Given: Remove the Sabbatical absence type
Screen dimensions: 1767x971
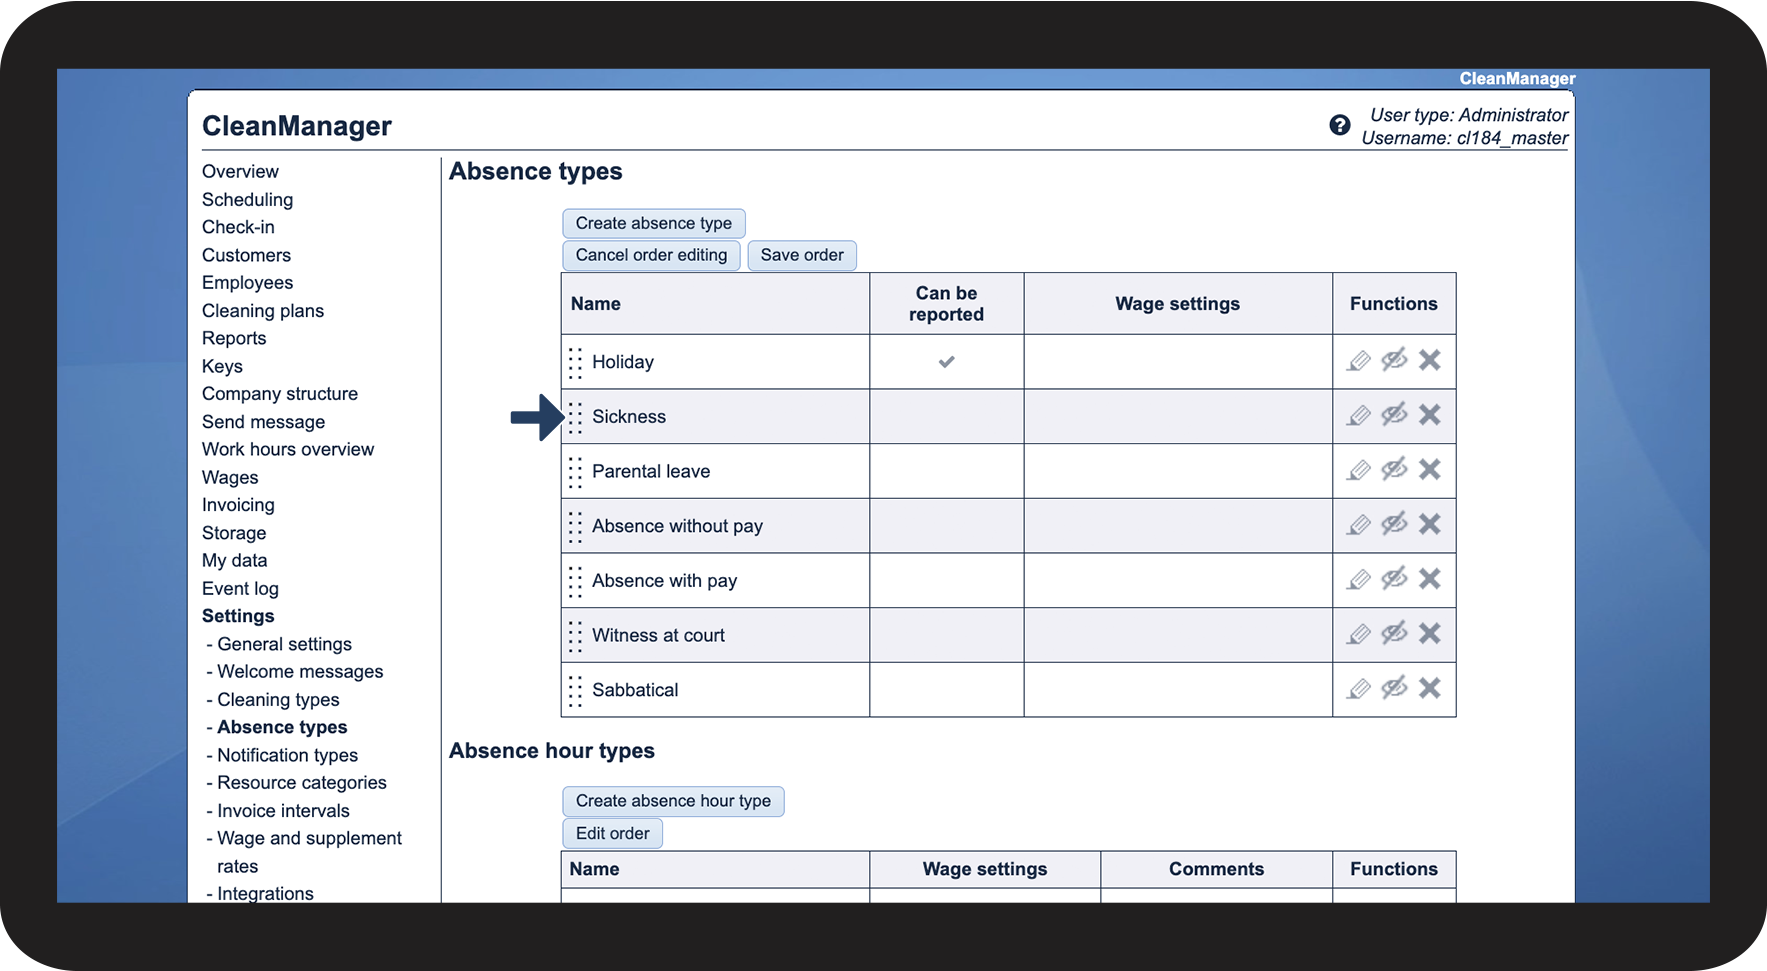Looking at the screenshot, I should click(1430, 688).
